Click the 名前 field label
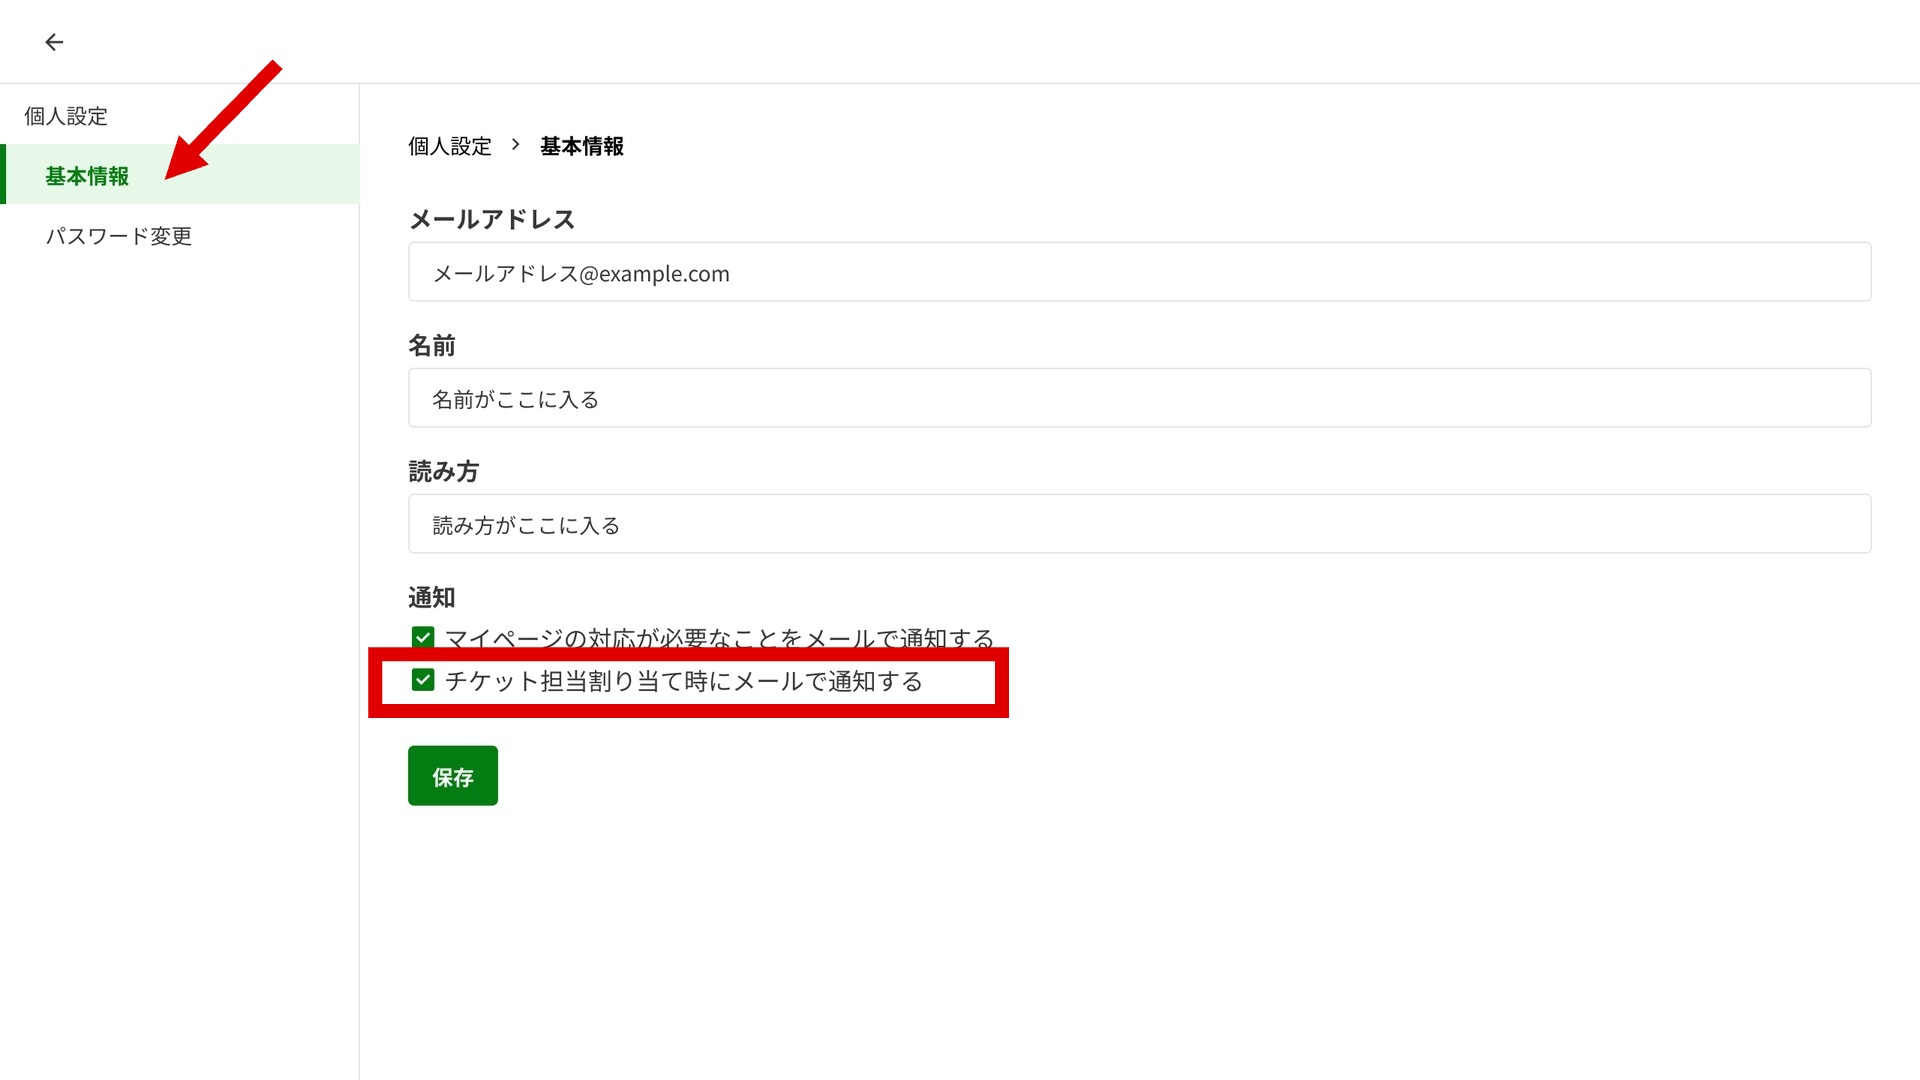 (432, 346)
